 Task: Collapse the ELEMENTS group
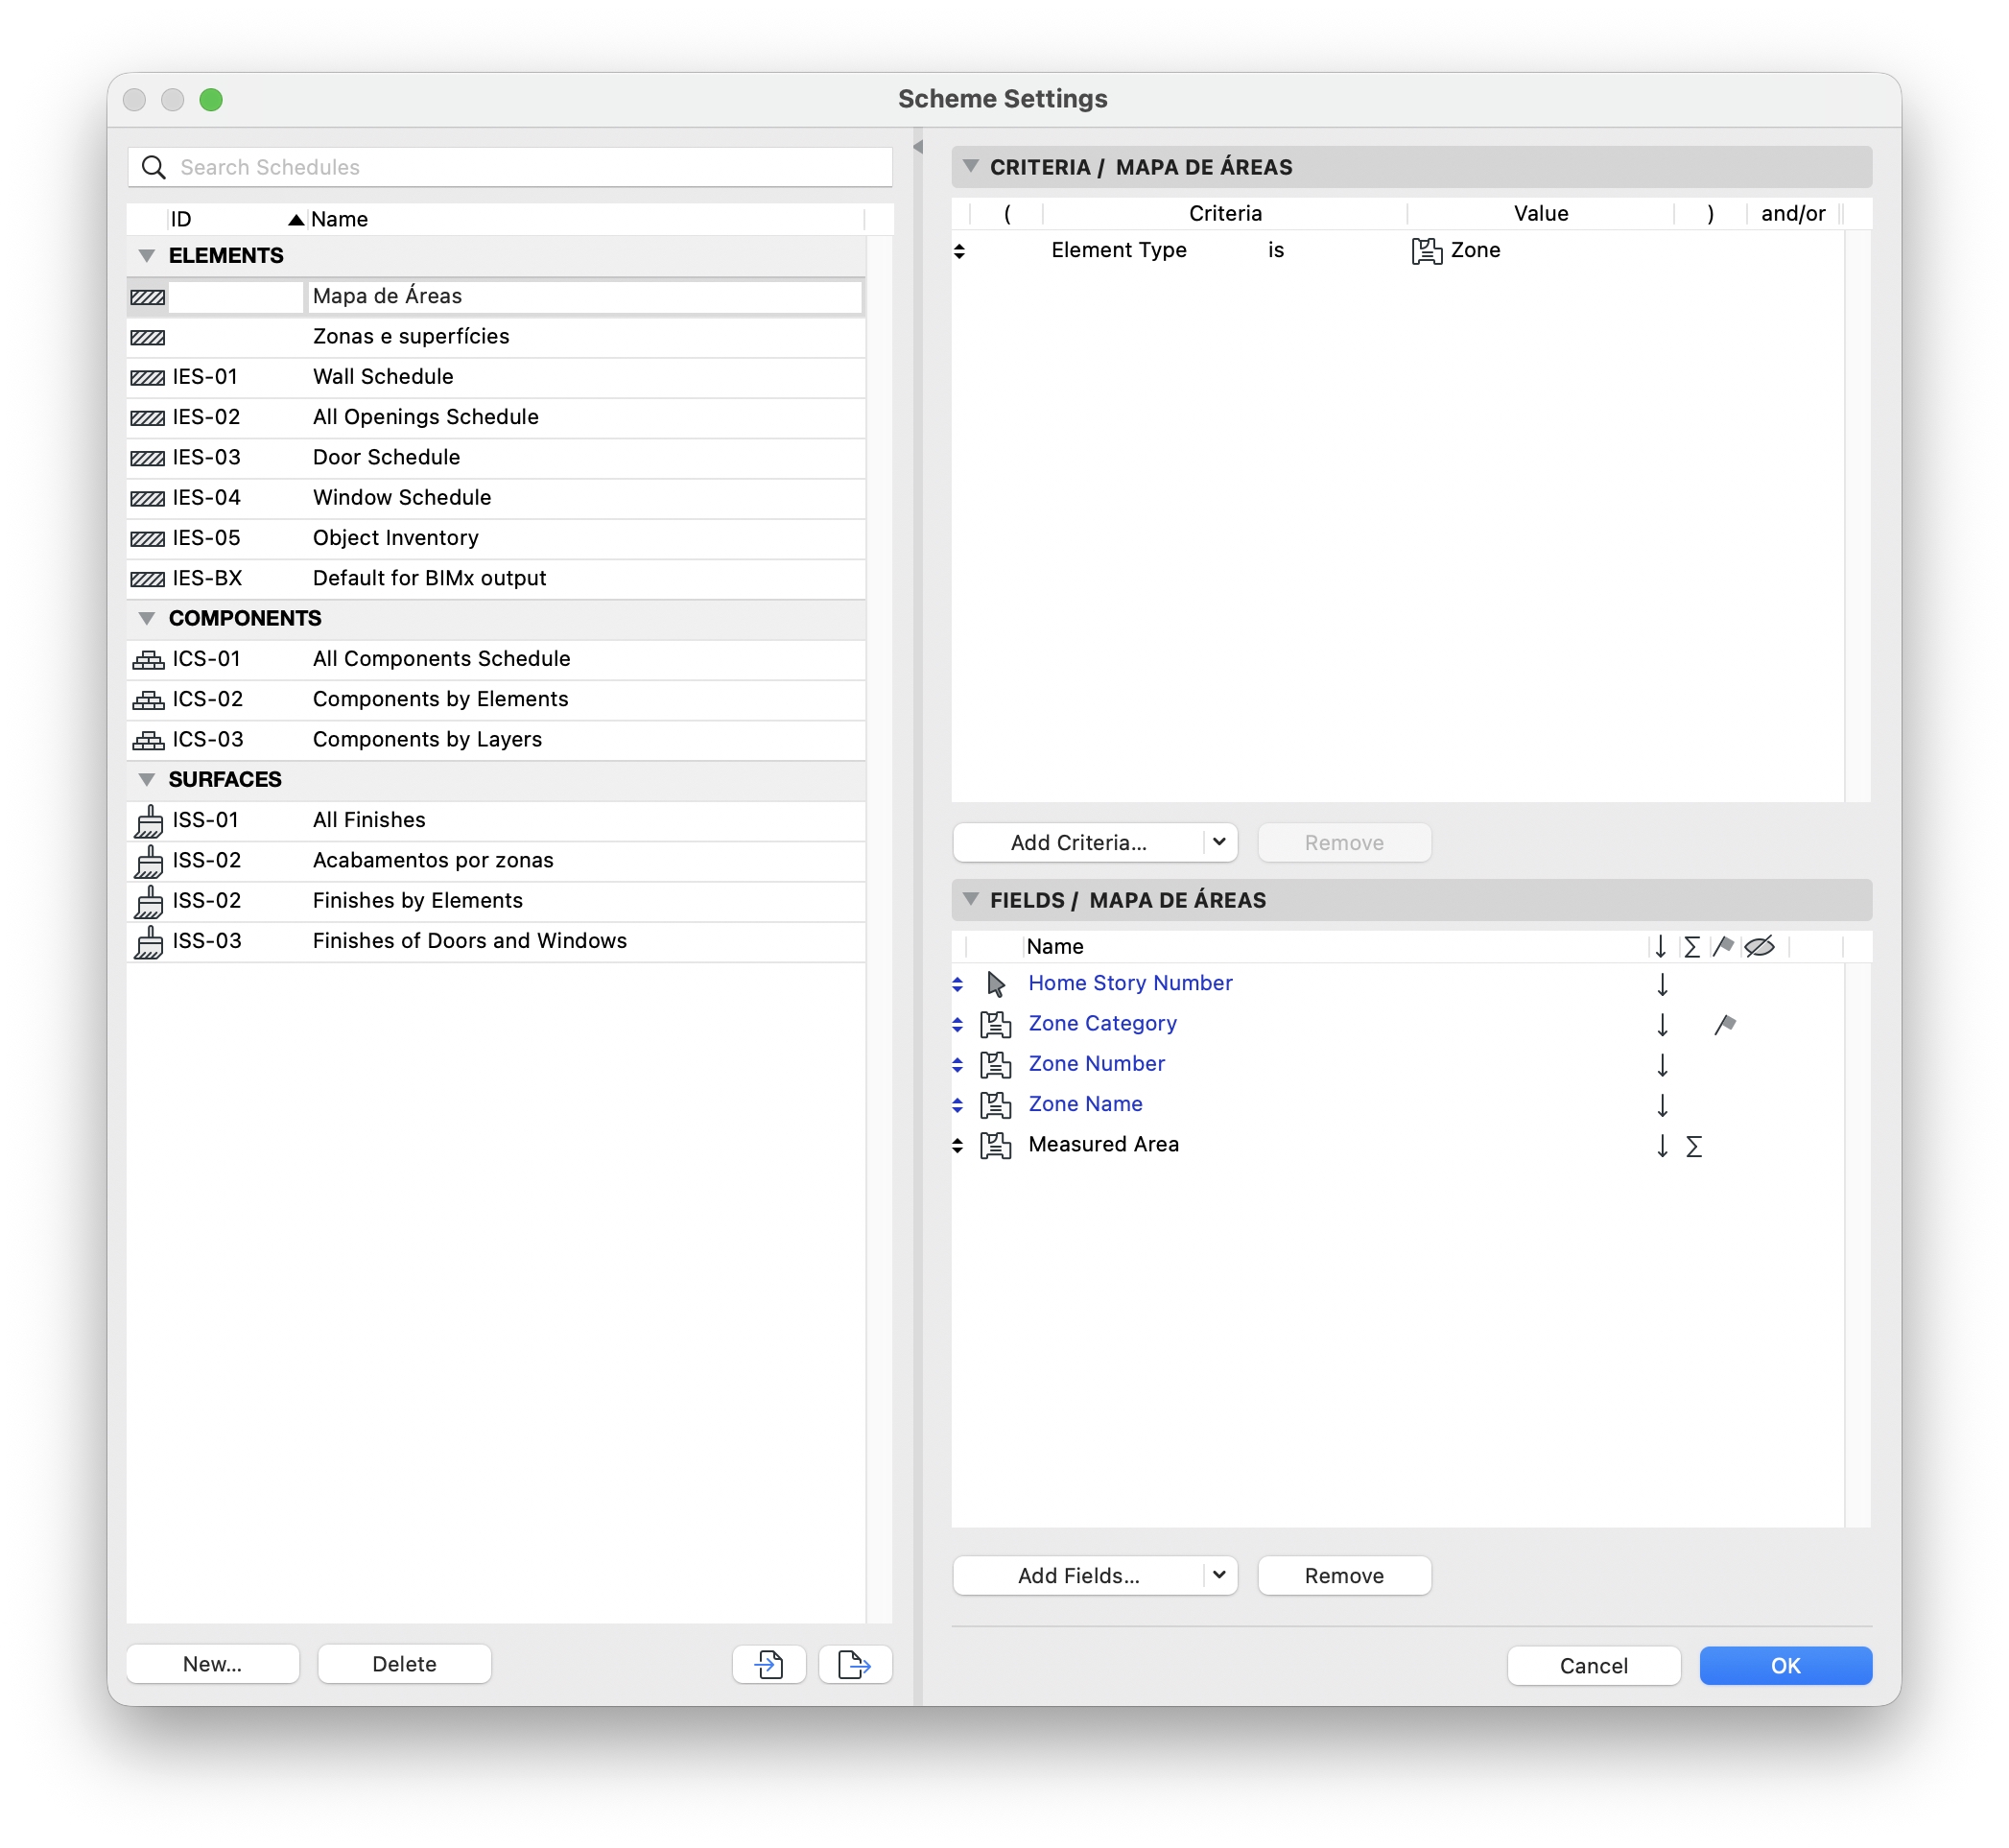(x=147, y=256)
